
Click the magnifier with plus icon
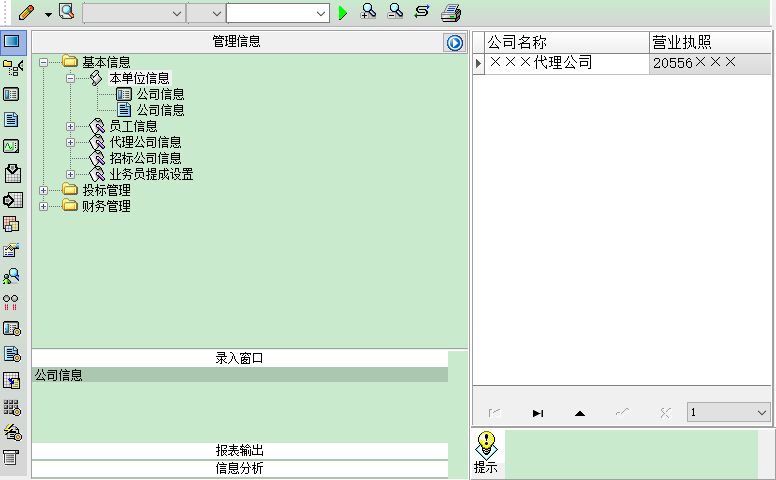(x=368, y=11)
